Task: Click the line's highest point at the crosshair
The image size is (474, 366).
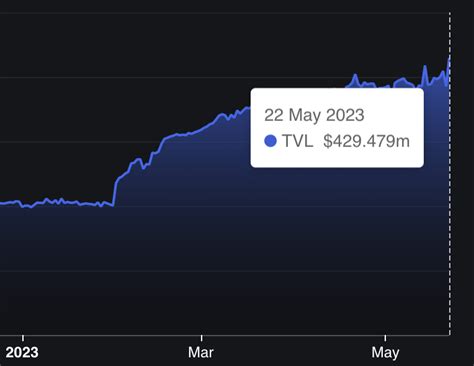Action: point(449,59)
